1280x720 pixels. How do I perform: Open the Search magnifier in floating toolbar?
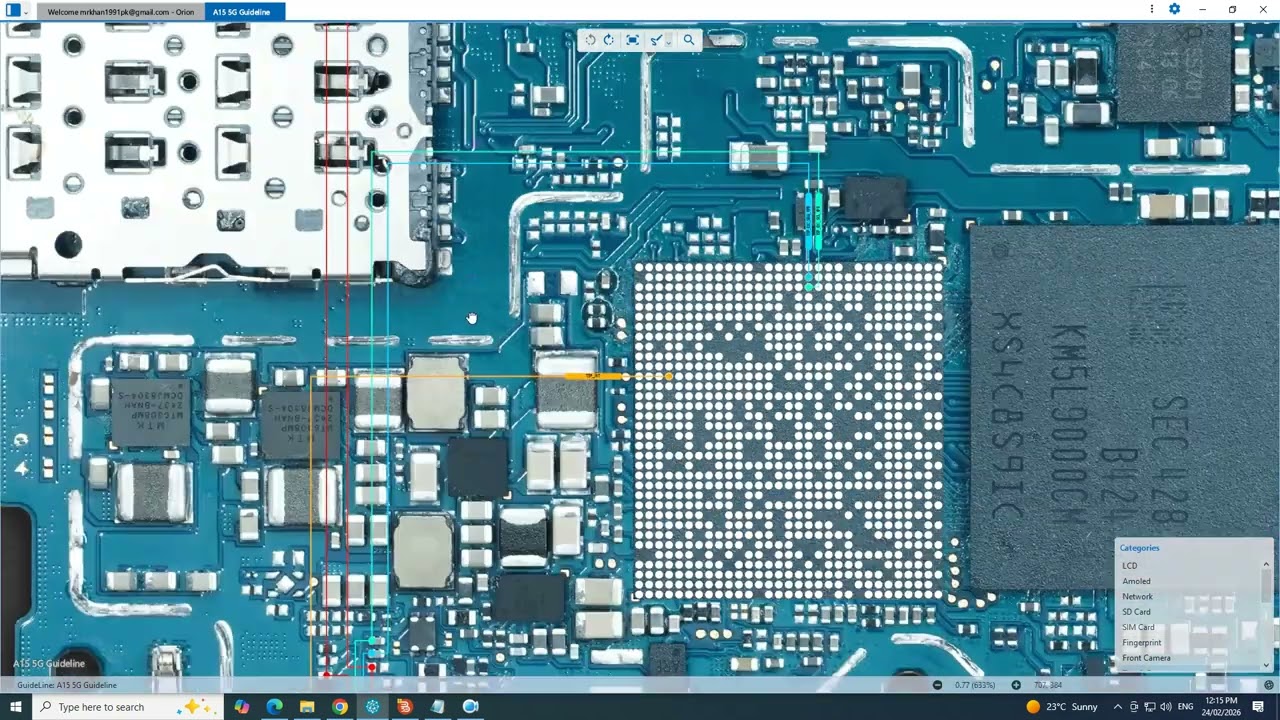pos(689,40)
